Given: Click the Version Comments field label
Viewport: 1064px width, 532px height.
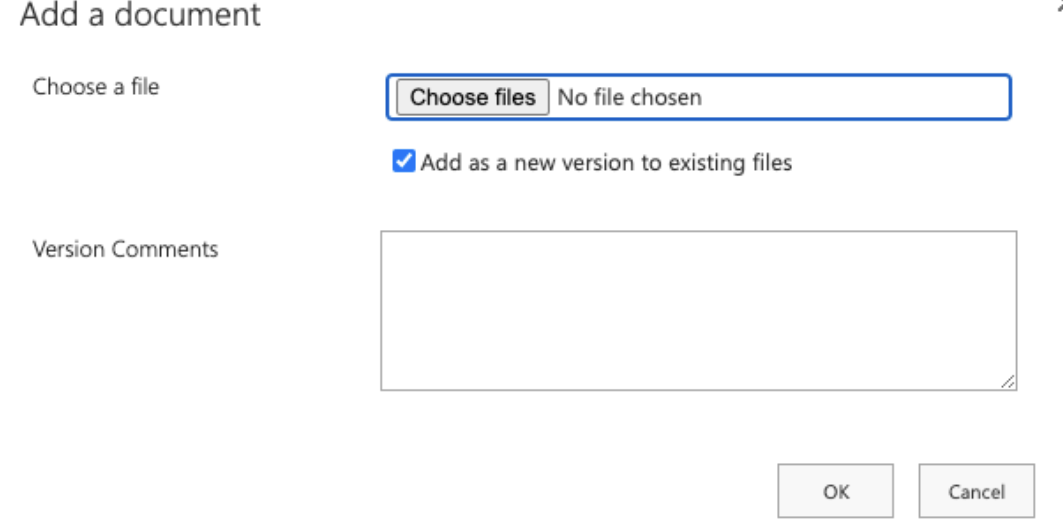Looking at the screenshot, I should [x=126, y=249].
